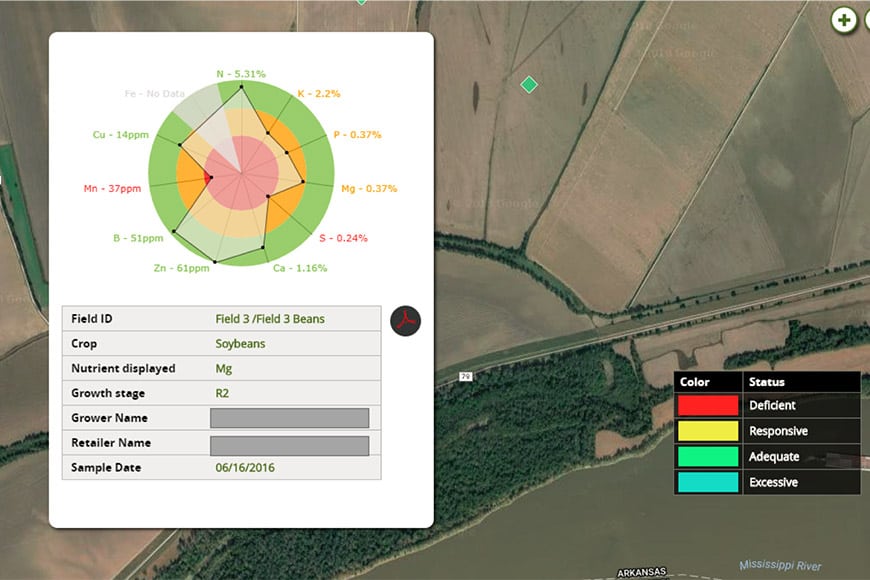870x580 pixels.
Task: Click the Retailer Name field
Action: (289, 444)
